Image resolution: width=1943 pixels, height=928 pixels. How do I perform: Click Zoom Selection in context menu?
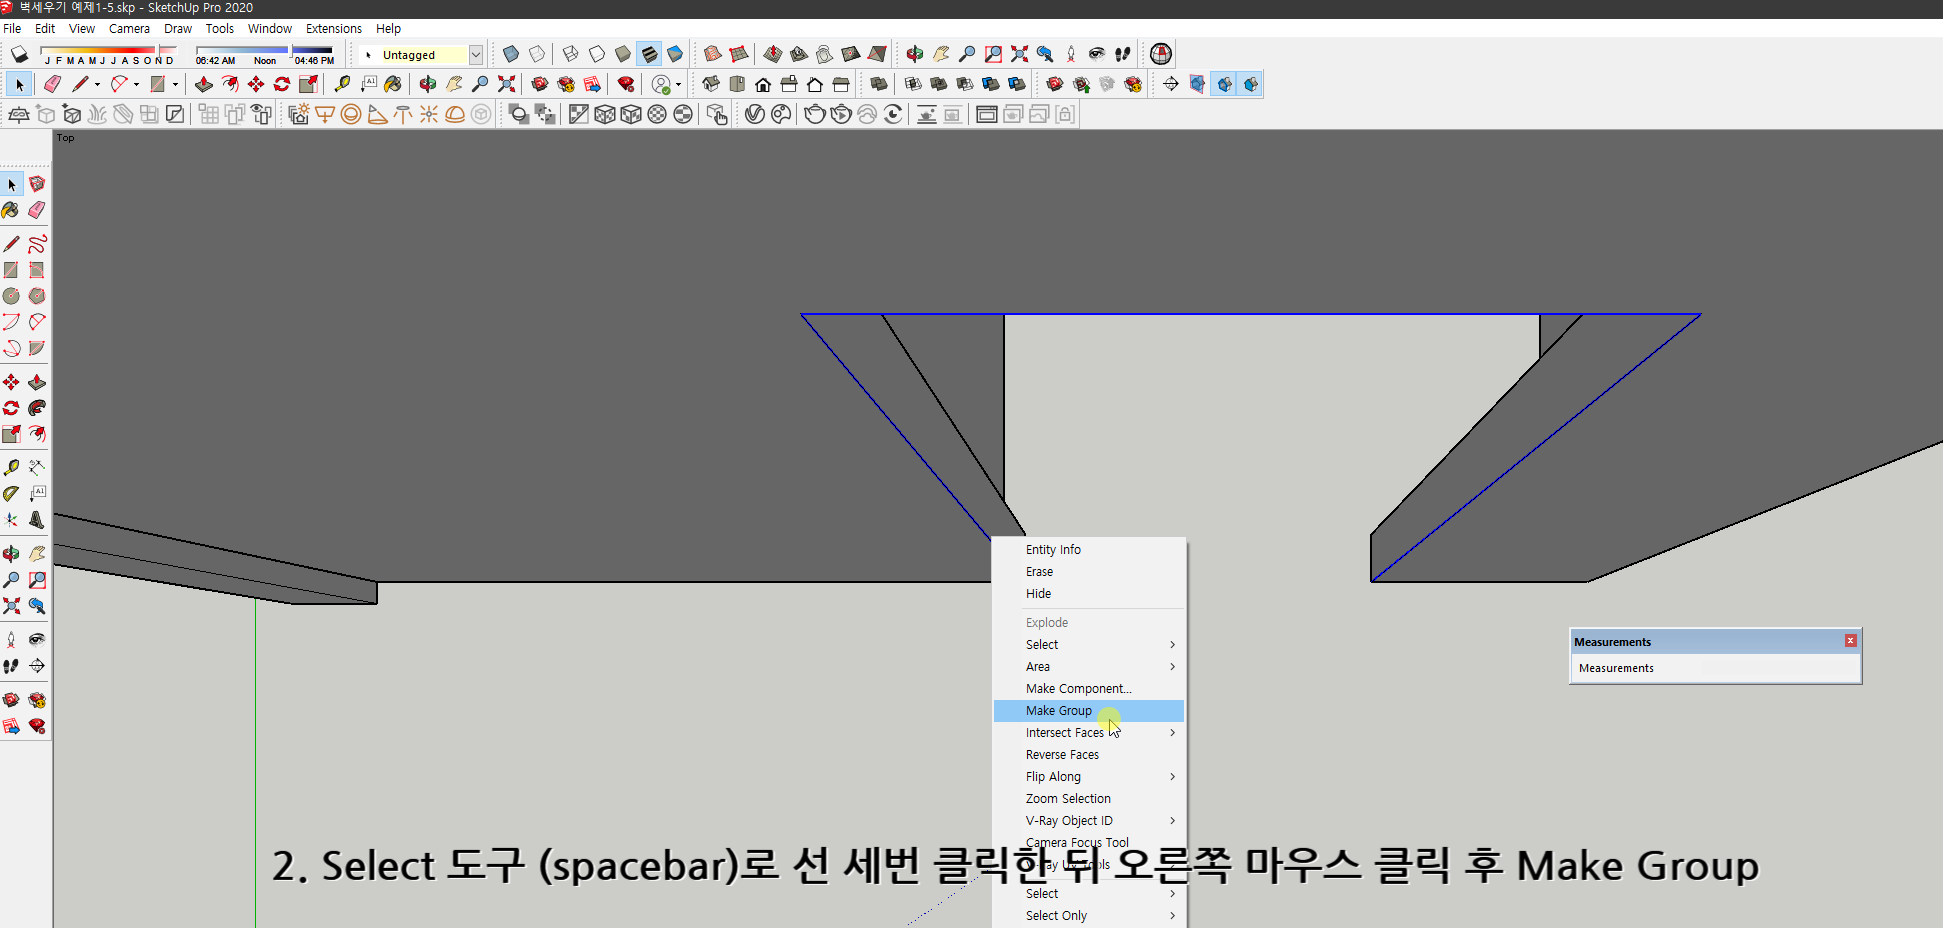[x=1089, y=799]
